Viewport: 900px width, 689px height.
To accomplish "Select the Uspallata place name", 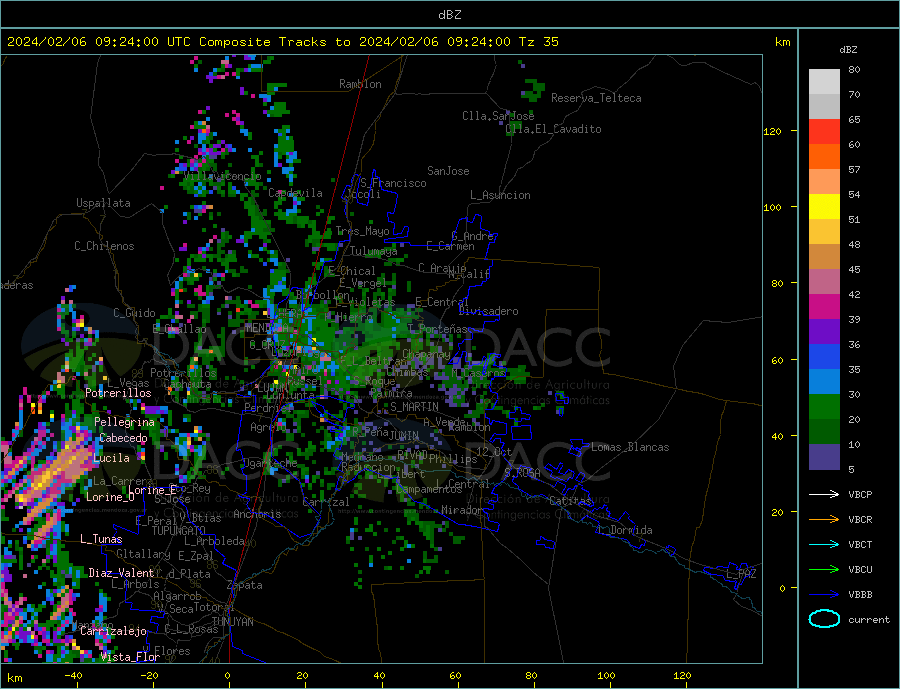I will [x=103, y=203].
